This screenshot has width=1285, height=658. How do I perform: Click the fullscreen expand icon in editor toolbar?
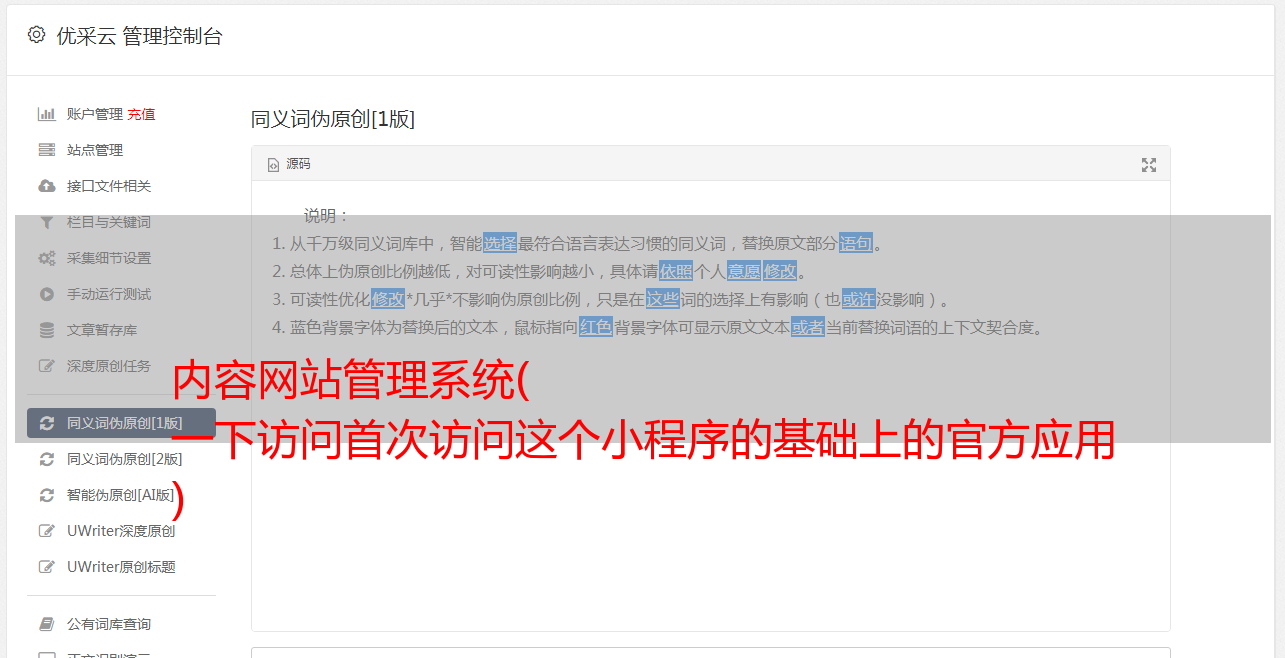click(1149, 165)
